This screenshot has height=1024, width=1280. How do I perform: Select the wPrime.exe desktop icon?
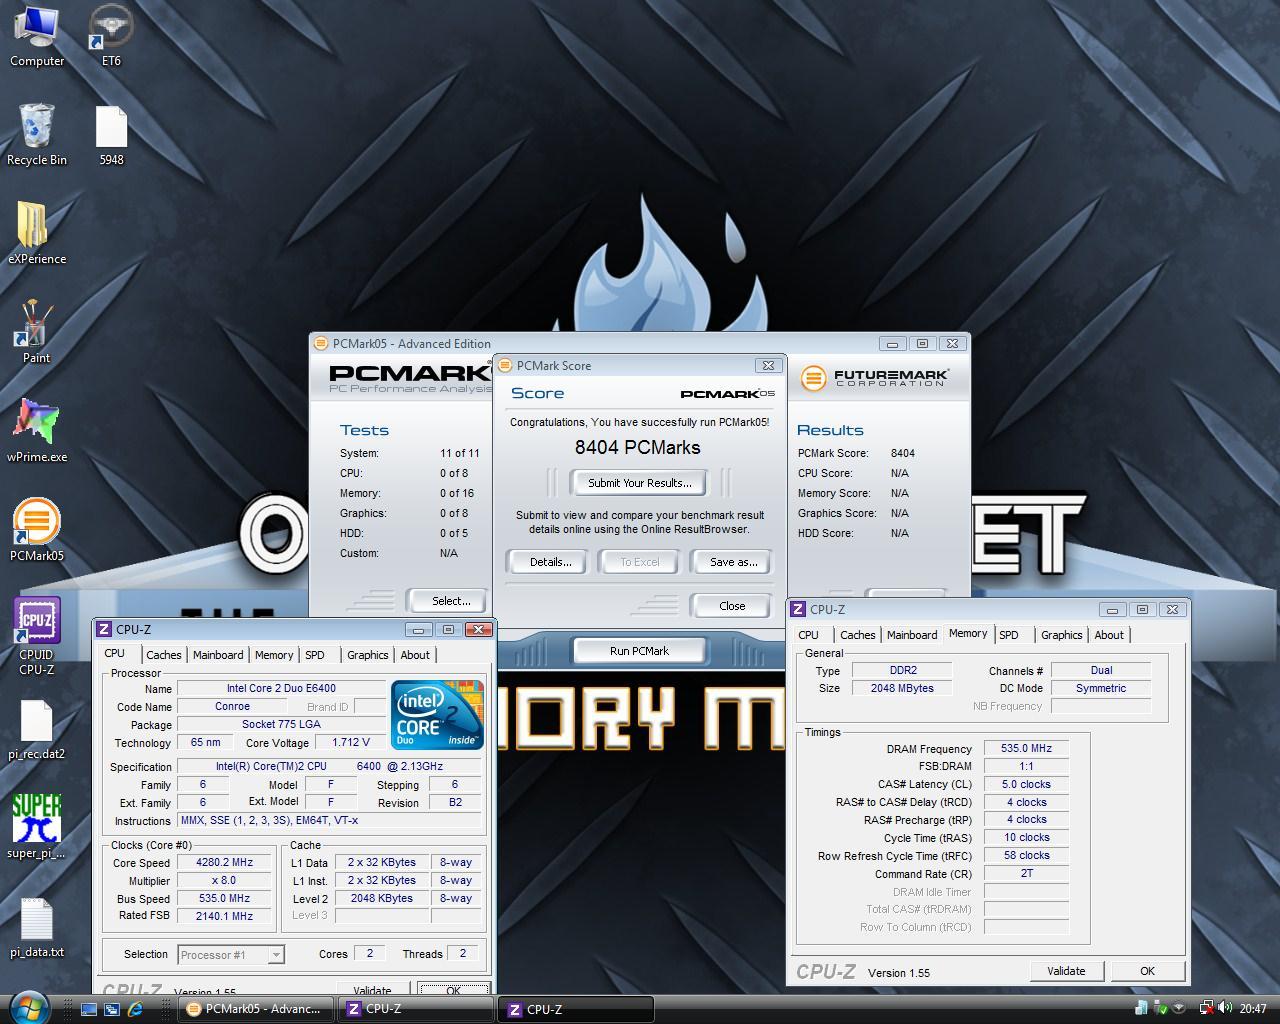36,432
